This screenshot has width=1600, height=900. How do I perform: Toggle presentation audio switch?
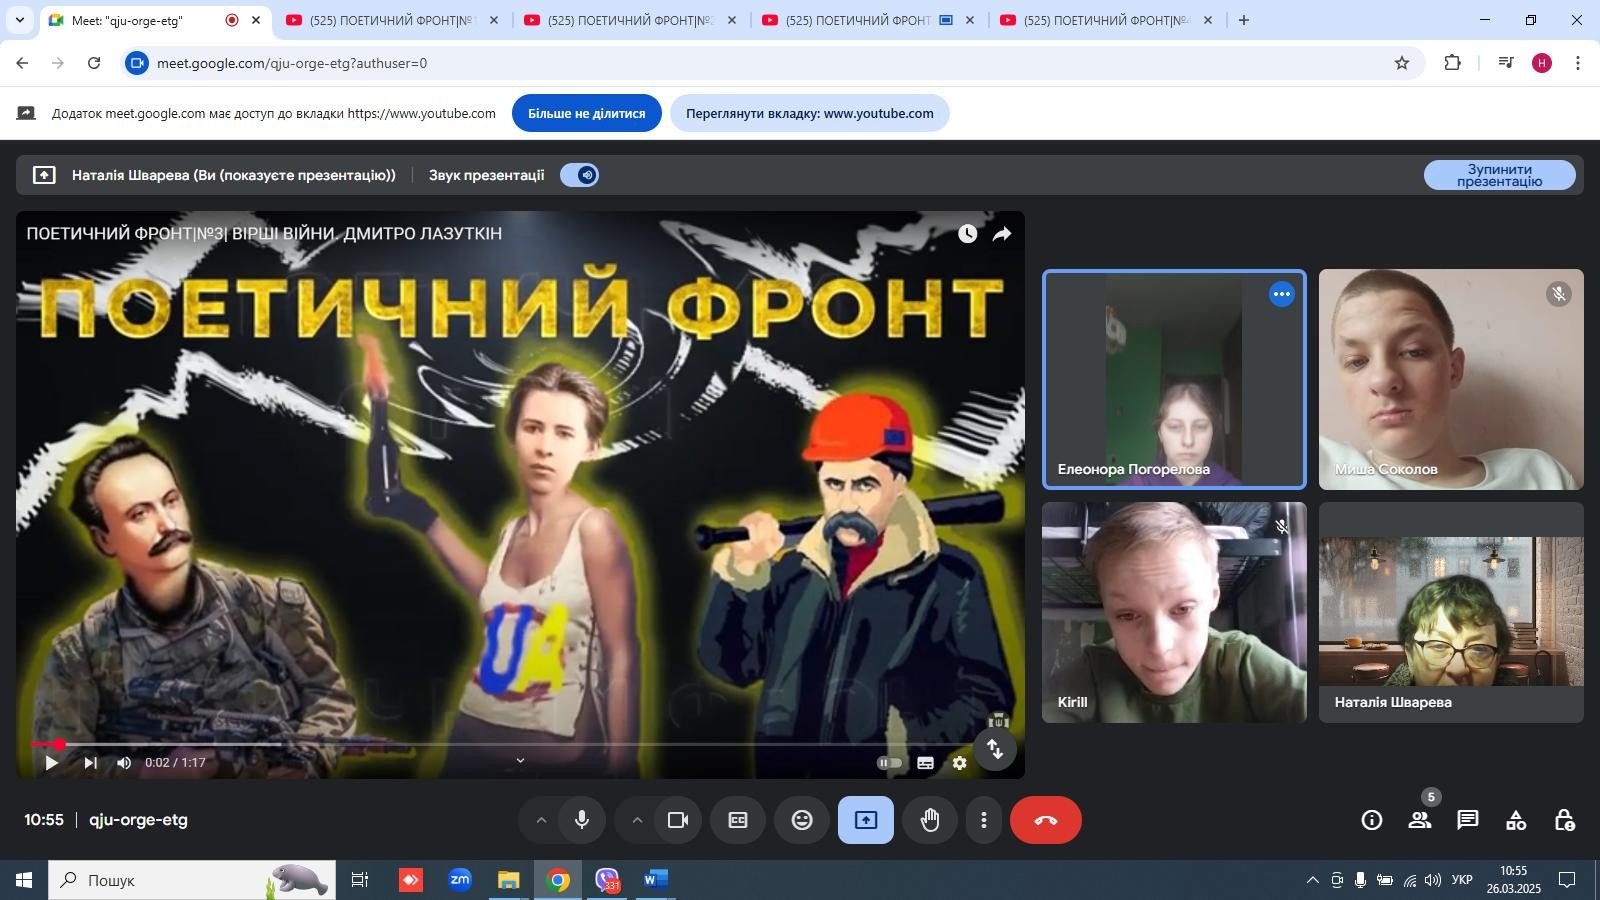pyautogui.click(x=579, y=175)
